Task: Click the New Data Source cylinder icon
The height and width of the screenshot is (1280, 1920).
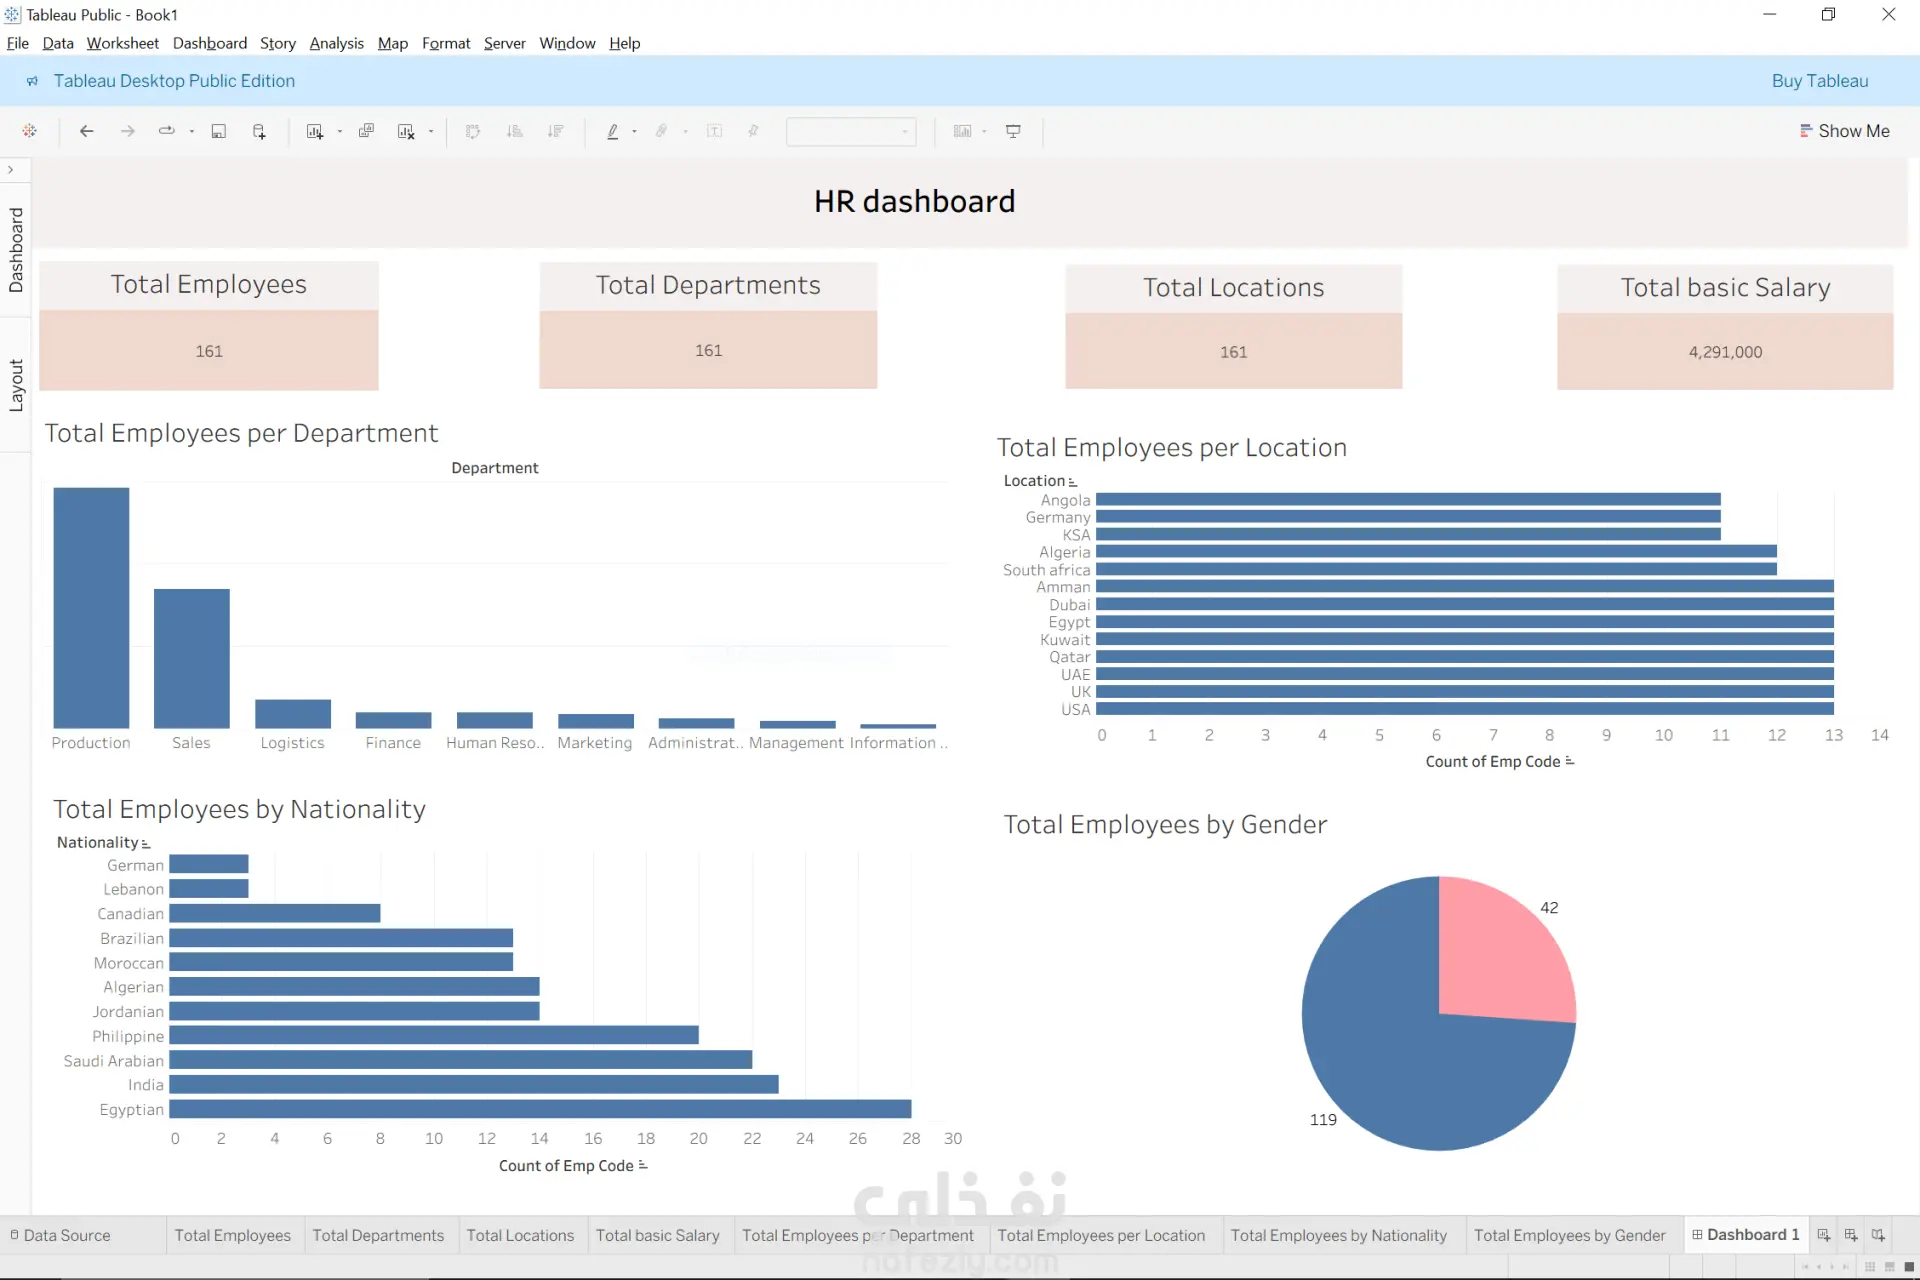Action: (x=259, y=131)
